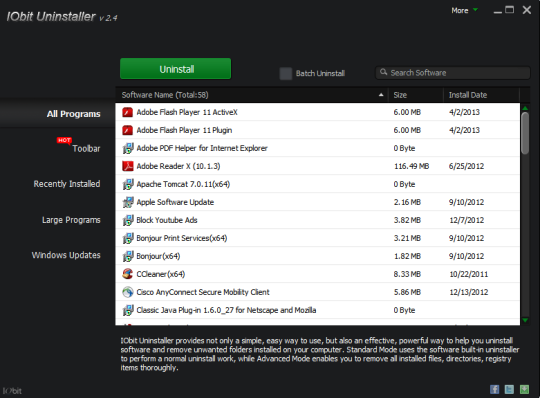The image size is (540, 398).
Task: Minimize the IObit Uninstaller window
Action: [x=497, y=12]
